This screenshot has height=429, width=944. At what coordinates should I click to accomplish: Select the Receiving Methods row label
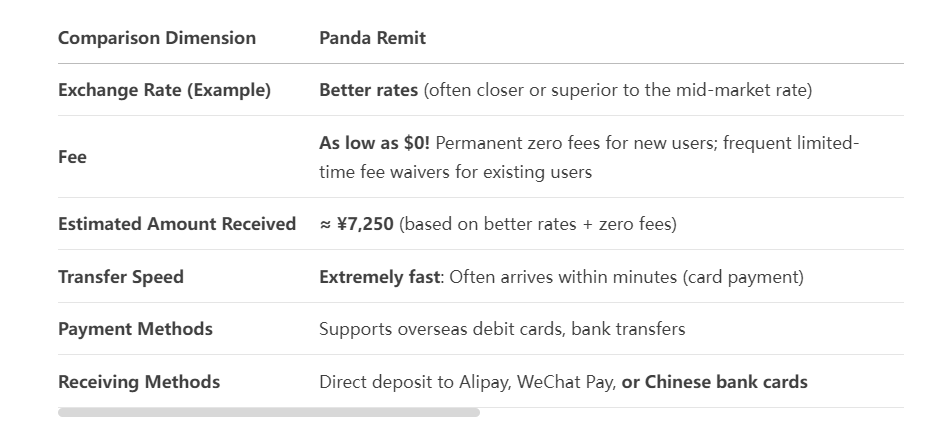point(139,382)
